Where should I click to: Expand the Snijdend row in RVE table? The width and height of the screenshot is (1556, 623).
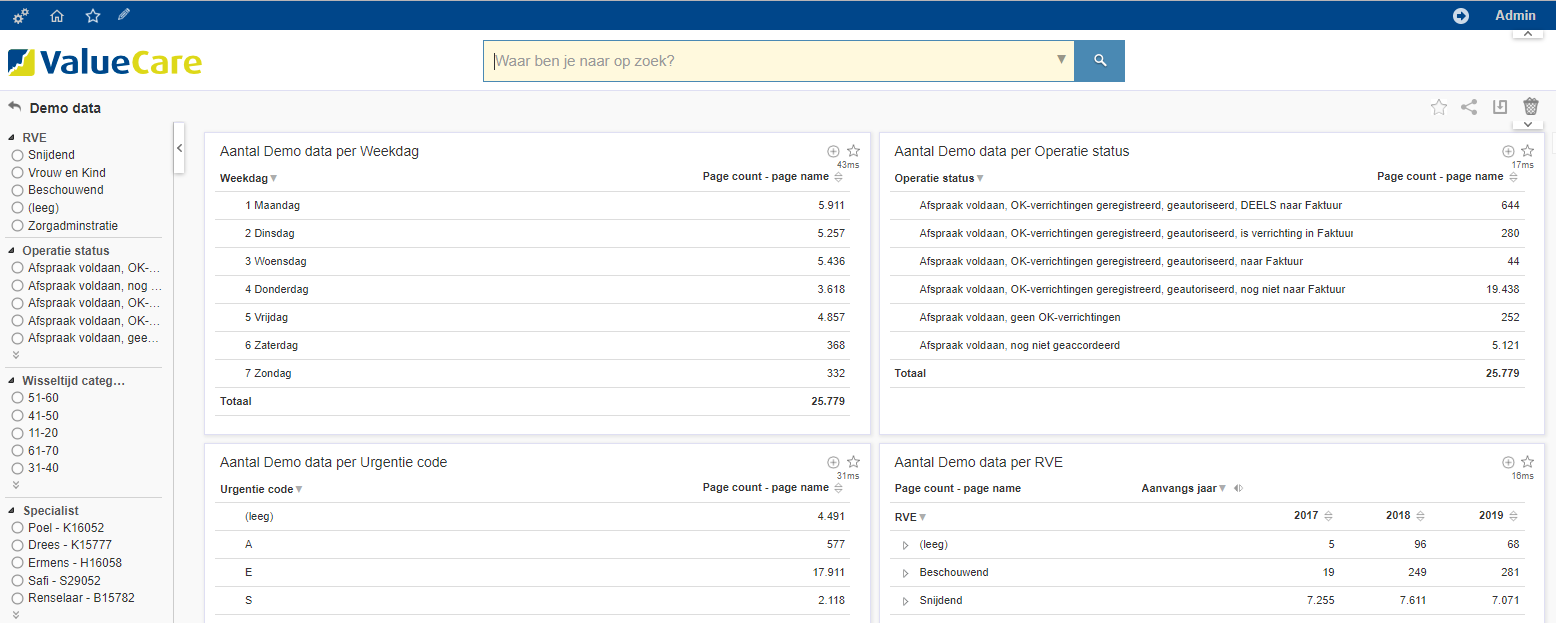[905, 601]
